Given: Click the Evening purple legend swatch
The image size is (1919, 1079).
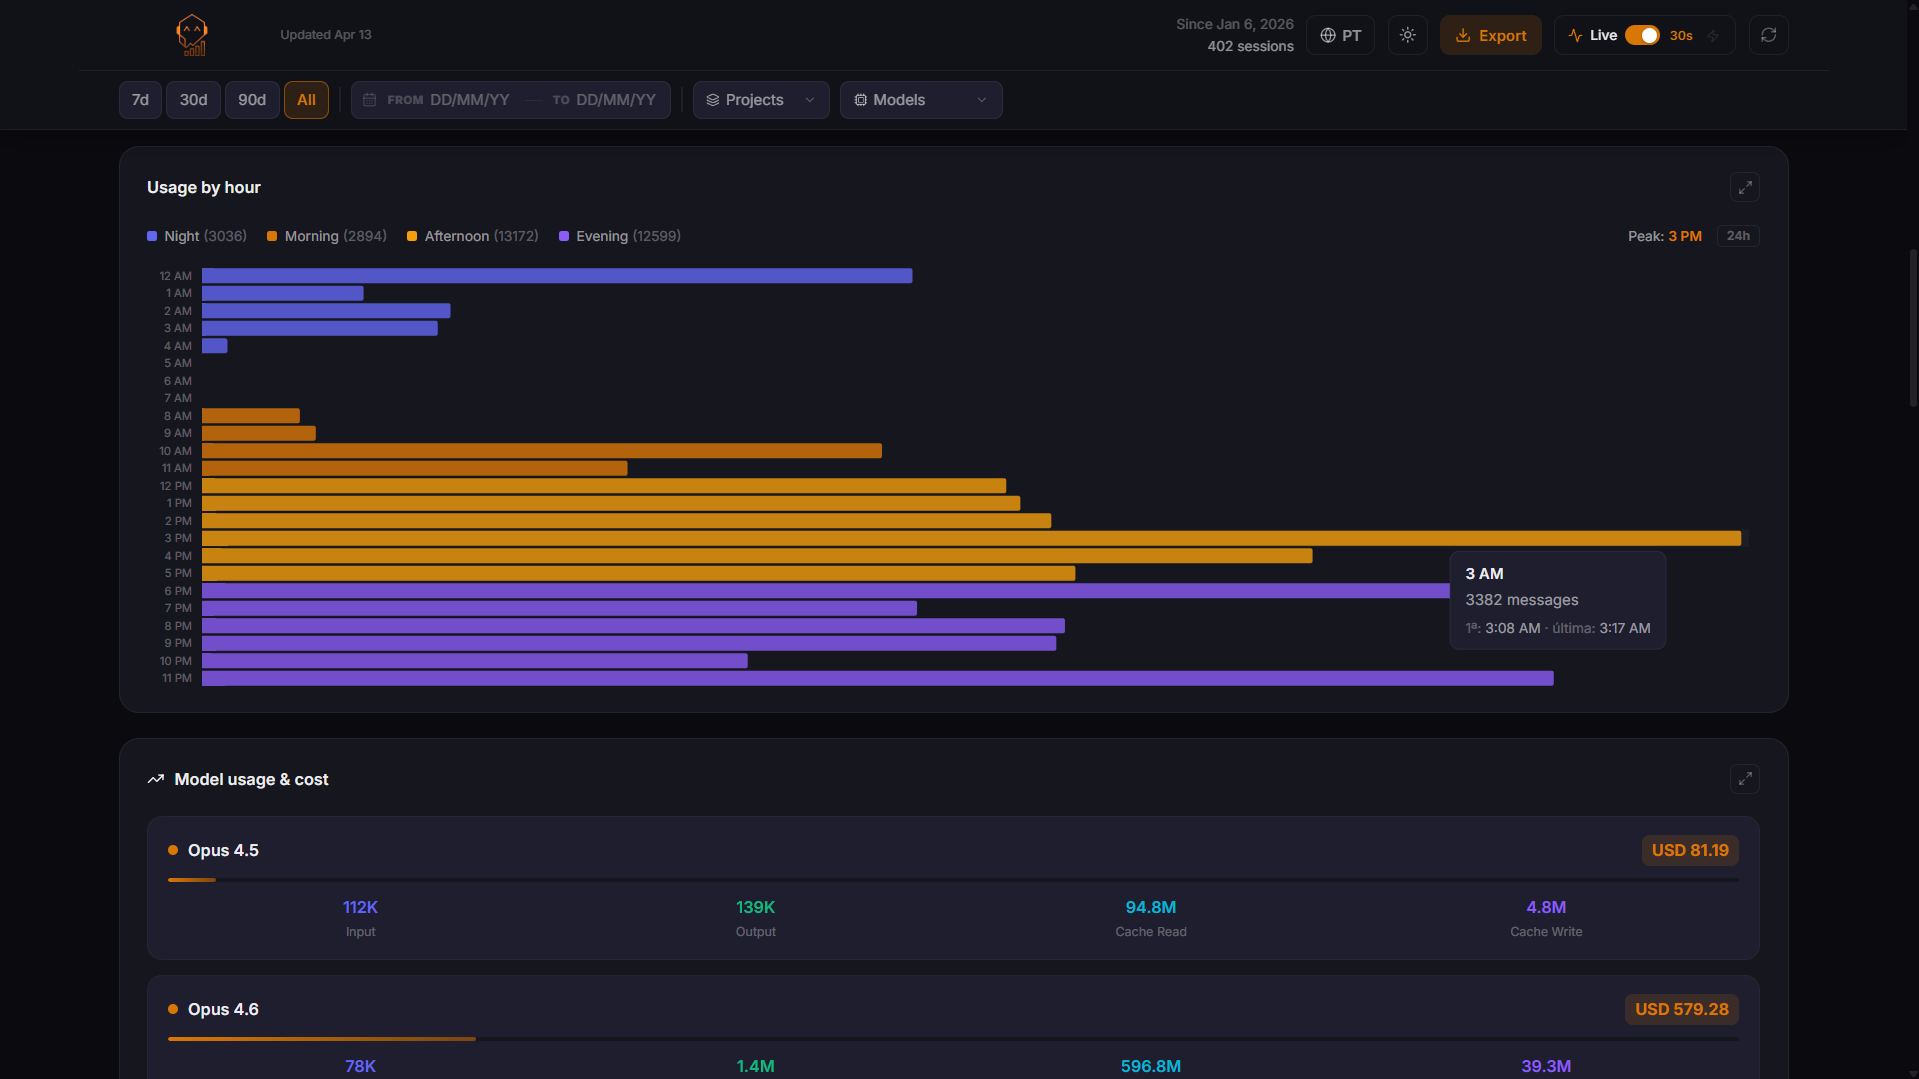Looking at the screenshot, I should (564, 236).
